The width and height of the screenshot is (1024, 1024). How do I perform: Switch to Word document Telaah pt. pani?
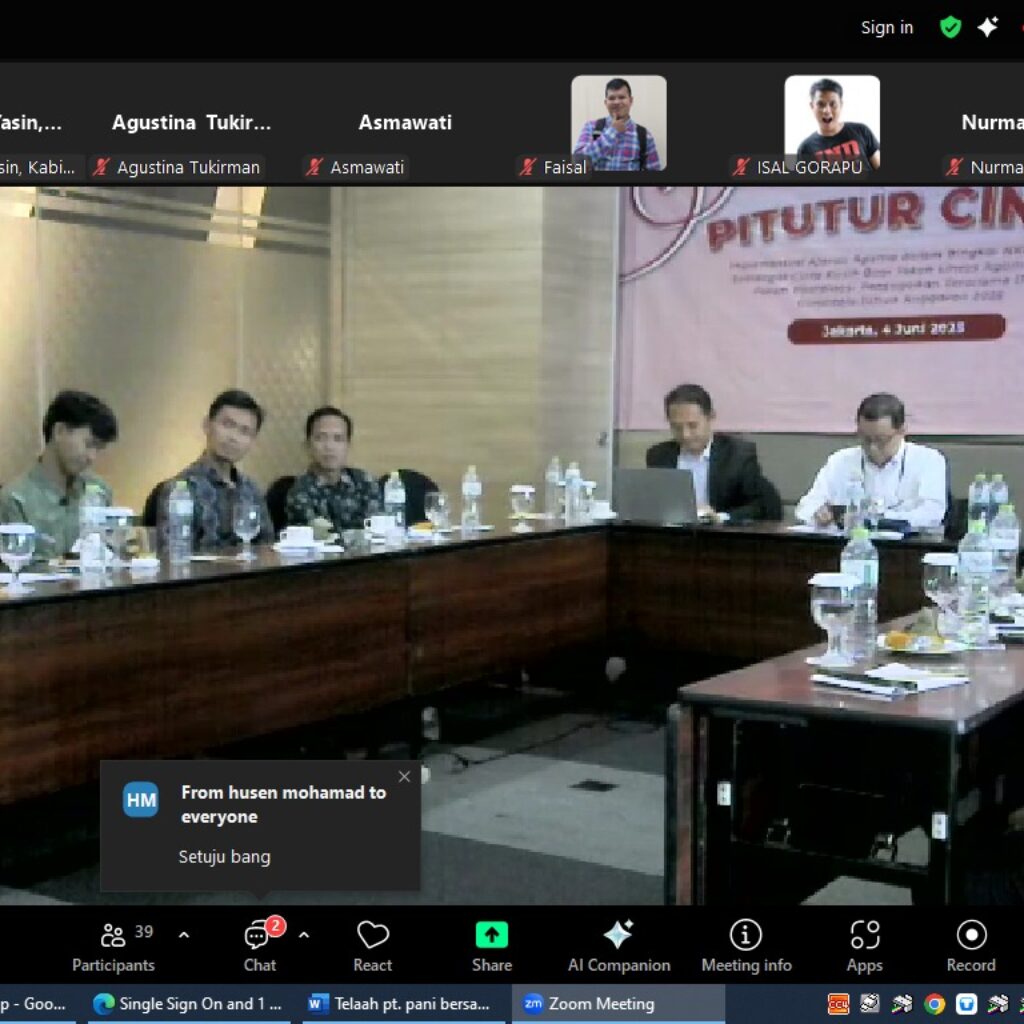pos(400,1004)
